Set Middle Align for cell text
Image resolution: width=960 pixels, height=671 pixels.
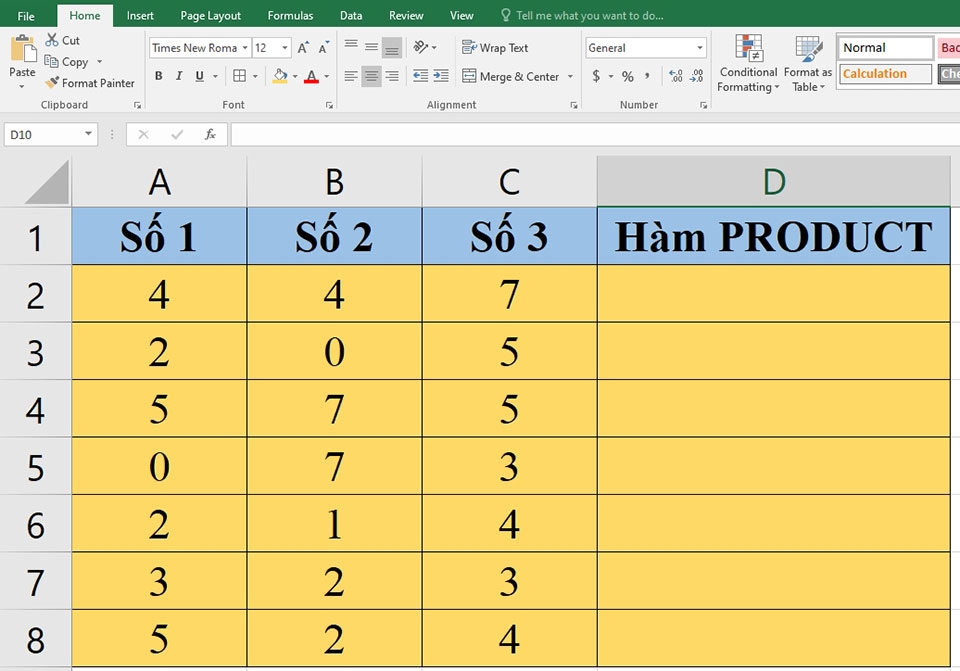point(371,47)
